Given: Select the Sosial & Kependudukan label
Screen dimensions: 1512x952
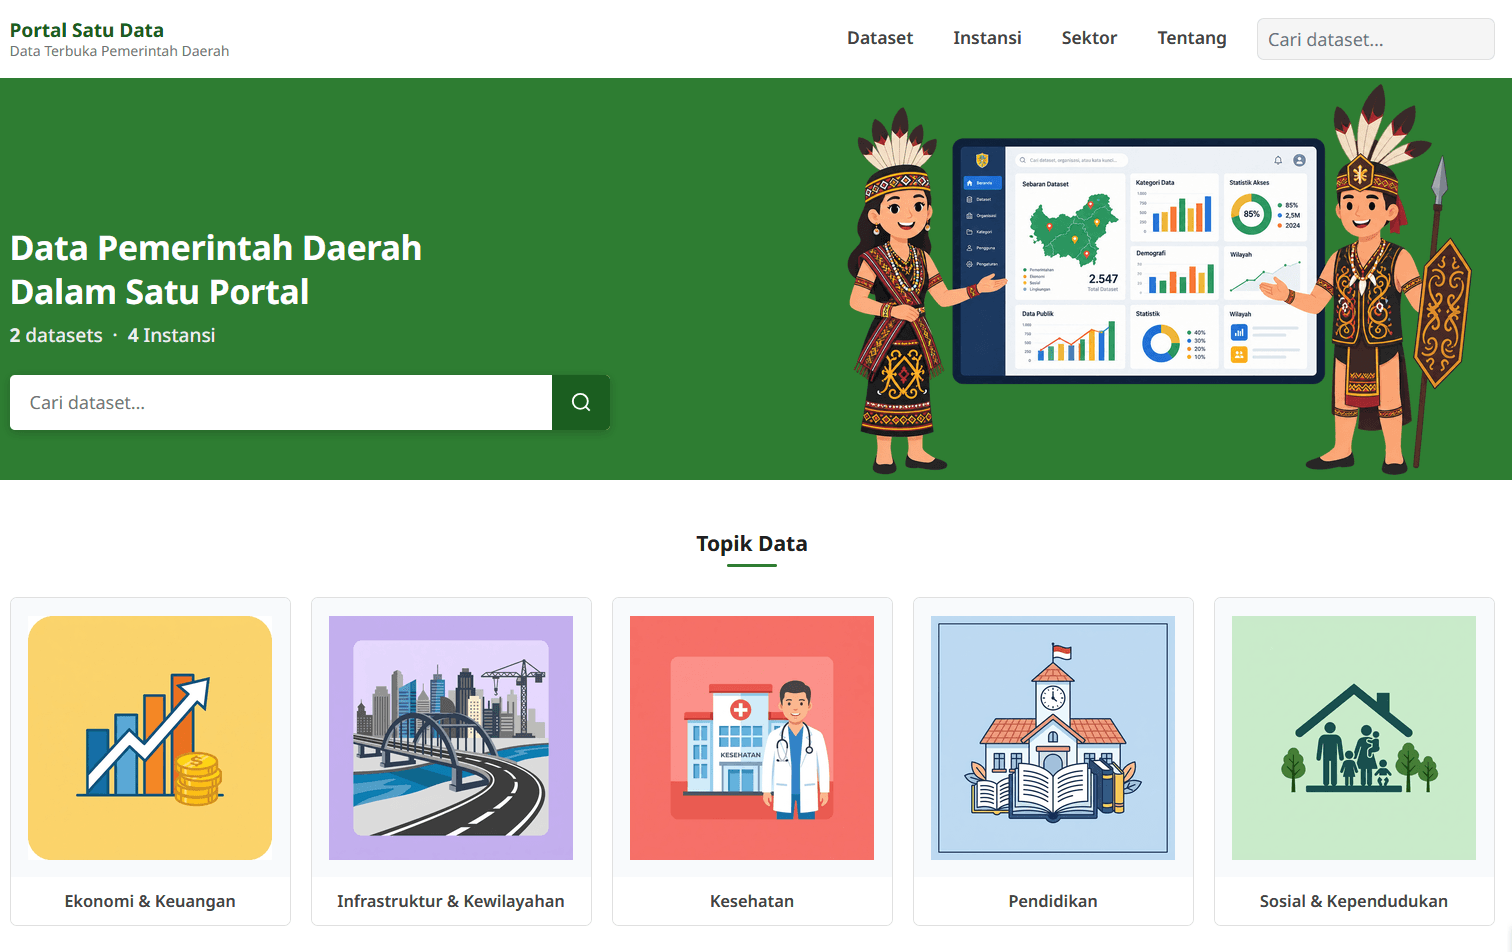Looking at the screenshot, I should click(x=1354, y=901).
